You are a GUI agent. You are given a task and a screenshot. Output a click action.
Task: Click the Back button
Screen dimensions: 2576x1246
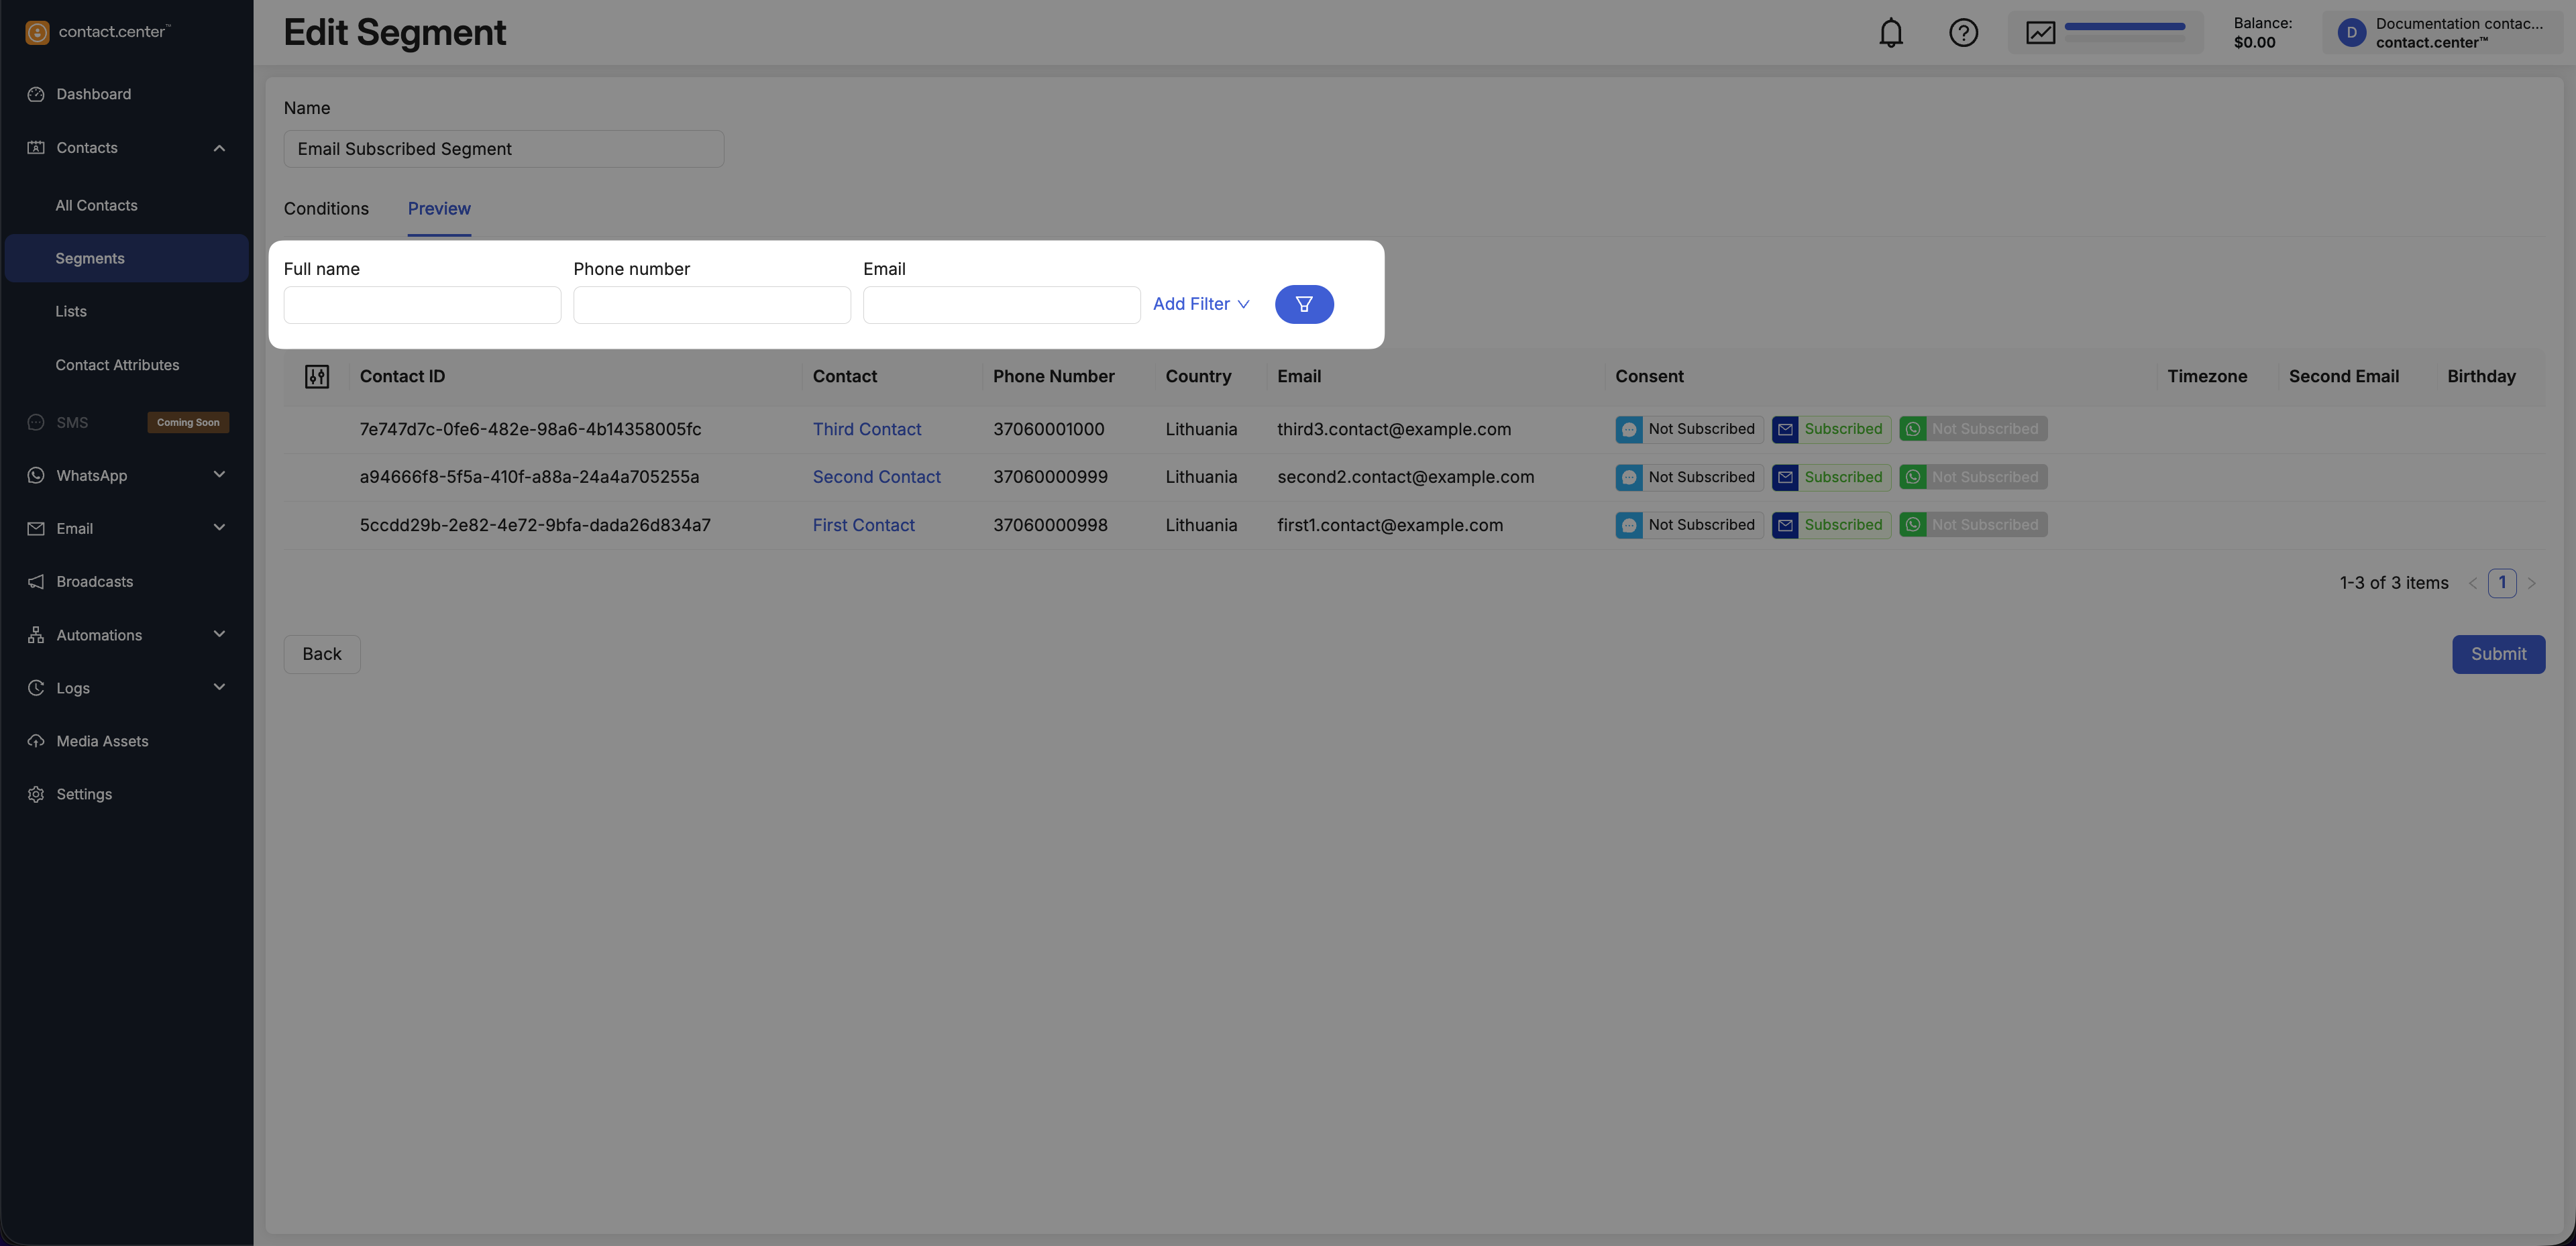pyautogui.click(x=321, y=654)
